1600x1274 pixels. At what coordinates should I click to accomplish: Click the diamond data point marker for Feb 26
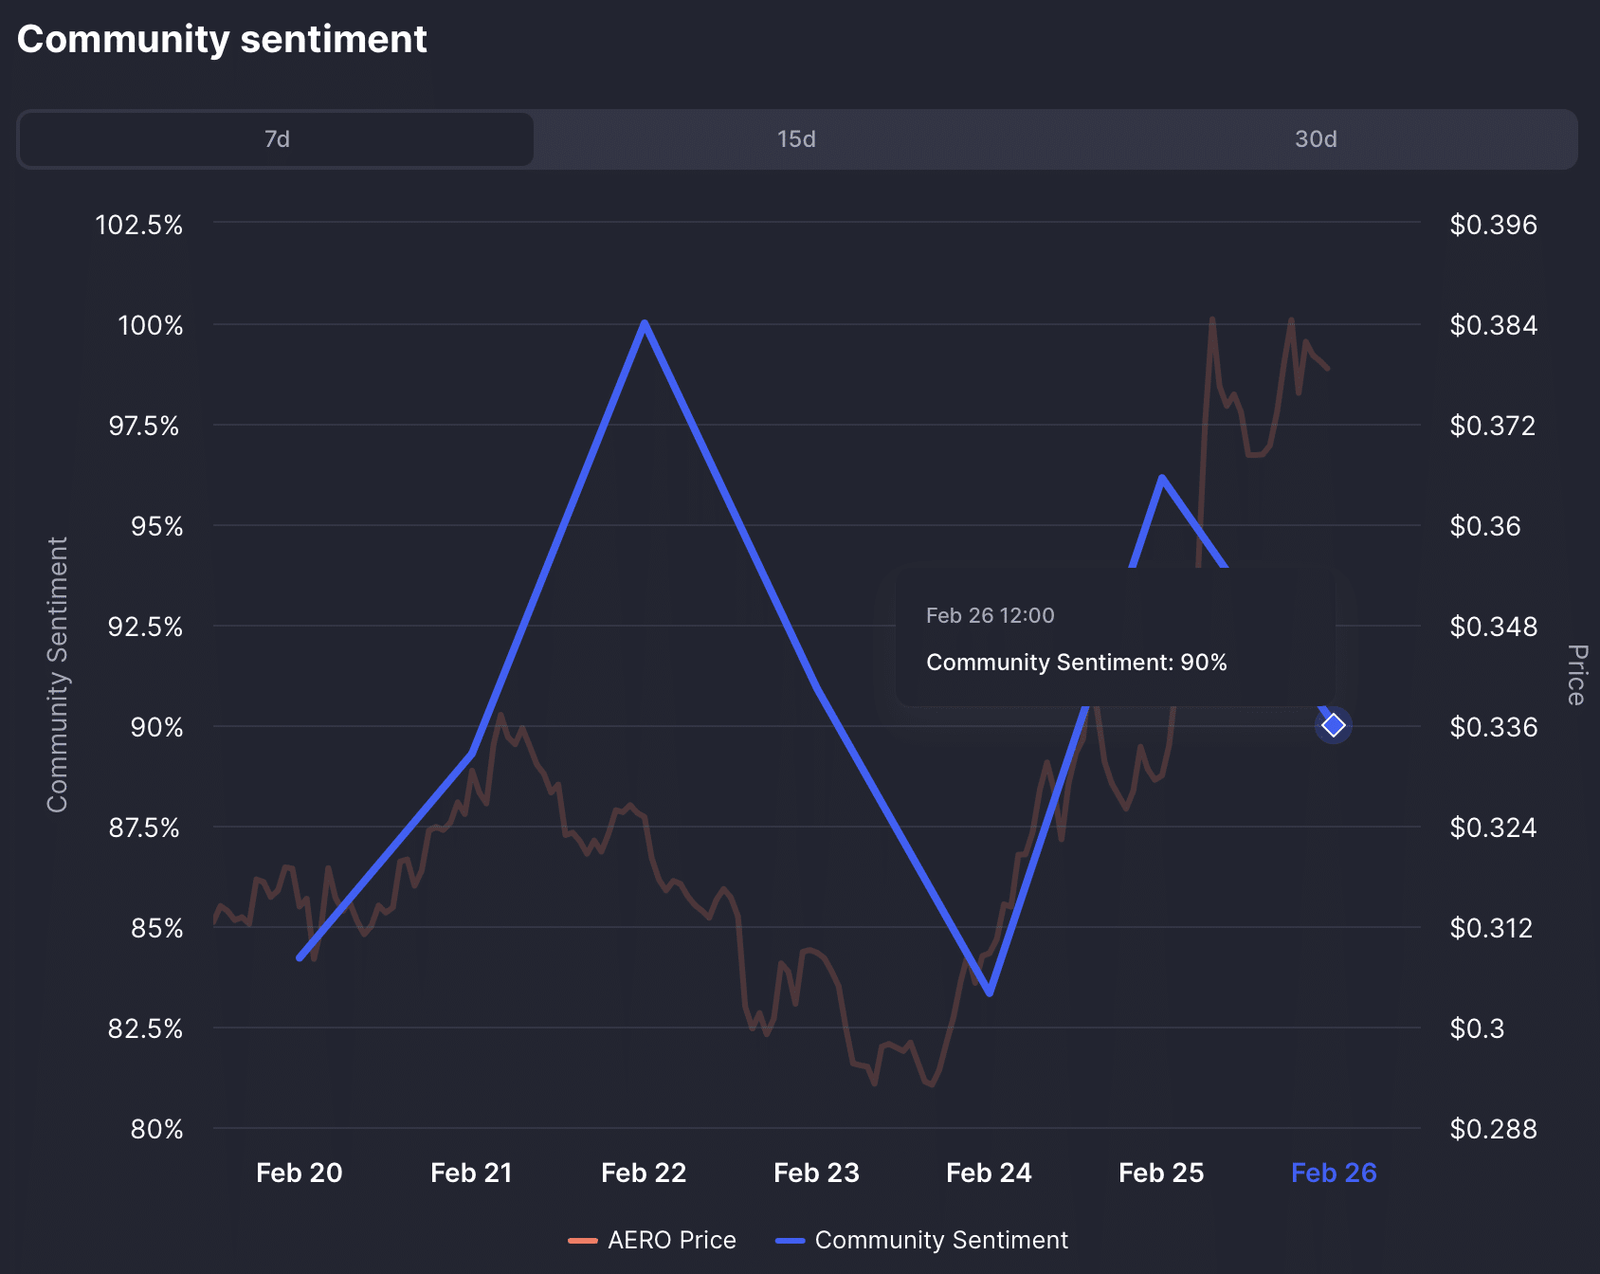coord(1333,725)
